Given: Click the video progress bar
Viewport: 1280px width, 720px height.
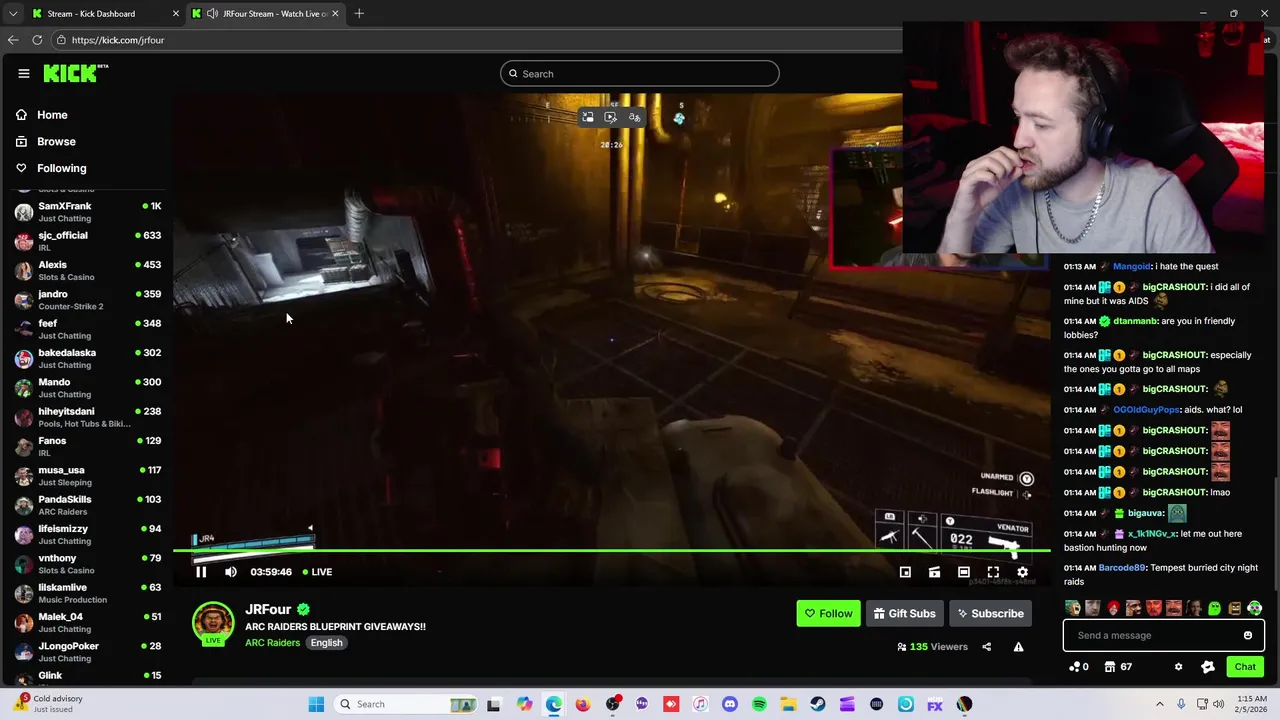Looking at the screenshot, I should coord(612,551).
